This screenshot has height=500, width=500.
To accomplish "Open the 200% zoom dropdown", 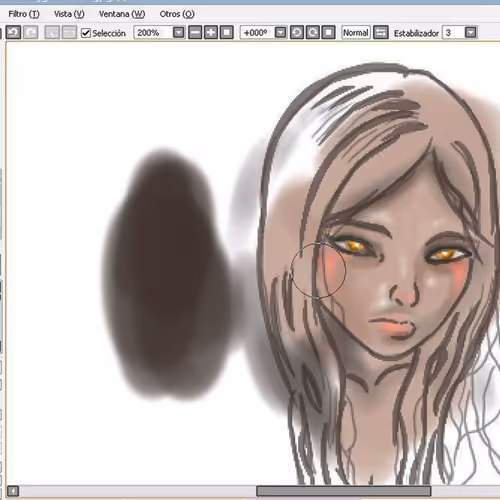I will [x=179, y=33].
